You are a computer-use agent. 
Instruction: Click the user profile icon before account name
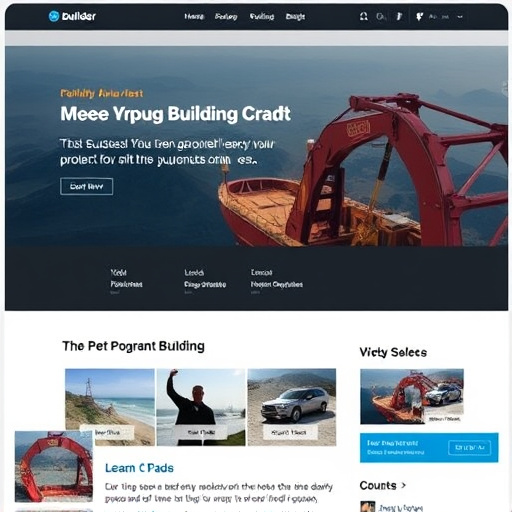[419, 16]
